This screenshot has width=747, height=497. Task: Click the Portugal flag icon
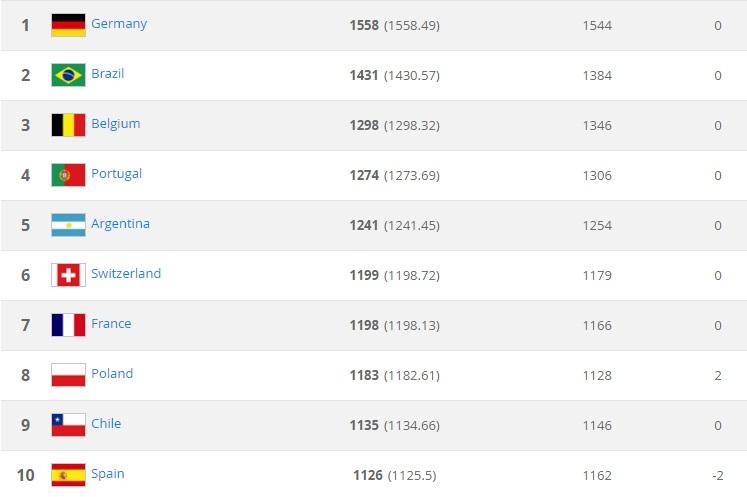tap(68, 175)
